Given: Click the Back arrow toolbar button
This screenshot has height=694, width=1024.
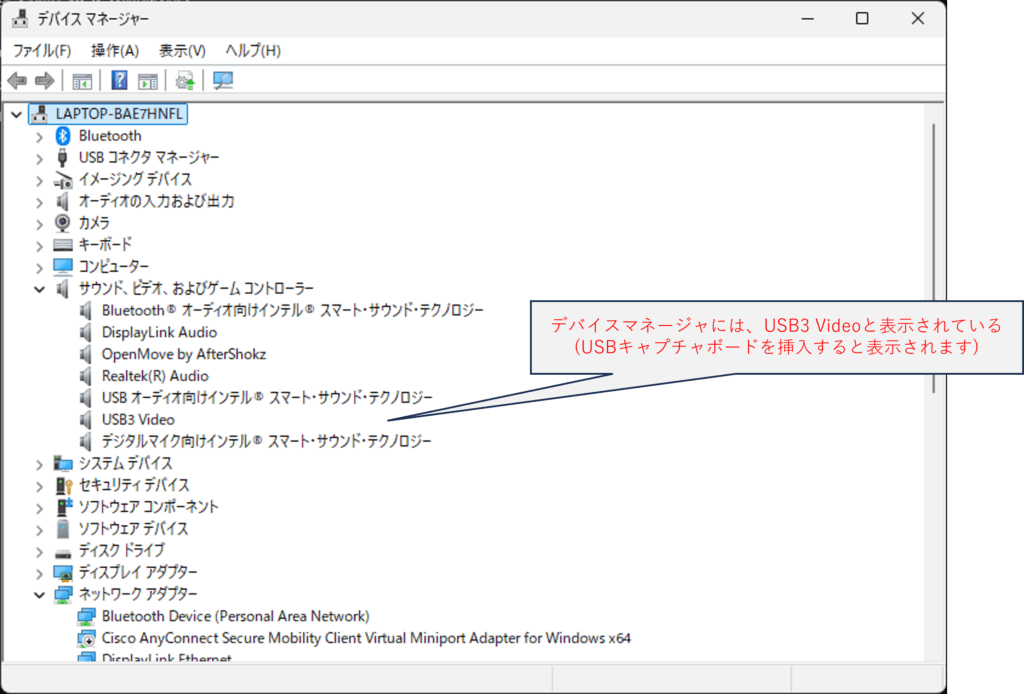Looking at the screenshot, I should coord(17,81).
